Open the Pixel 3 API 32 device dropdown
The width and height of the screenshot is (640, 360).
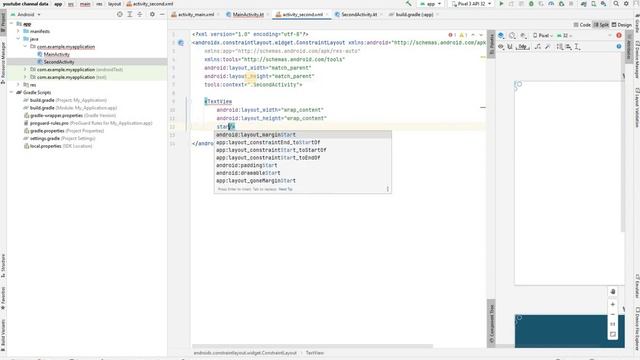tap(471, 4)
